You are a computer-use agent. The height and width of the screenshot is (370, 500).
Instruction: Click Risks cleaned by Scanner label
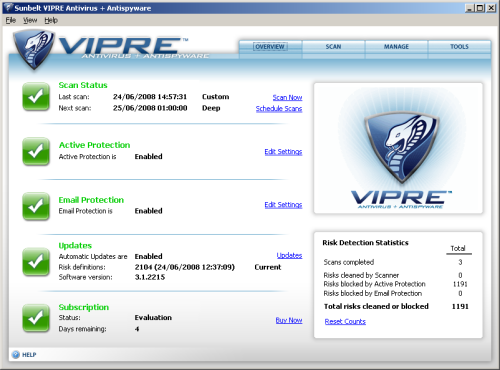(x=361, y=275)
